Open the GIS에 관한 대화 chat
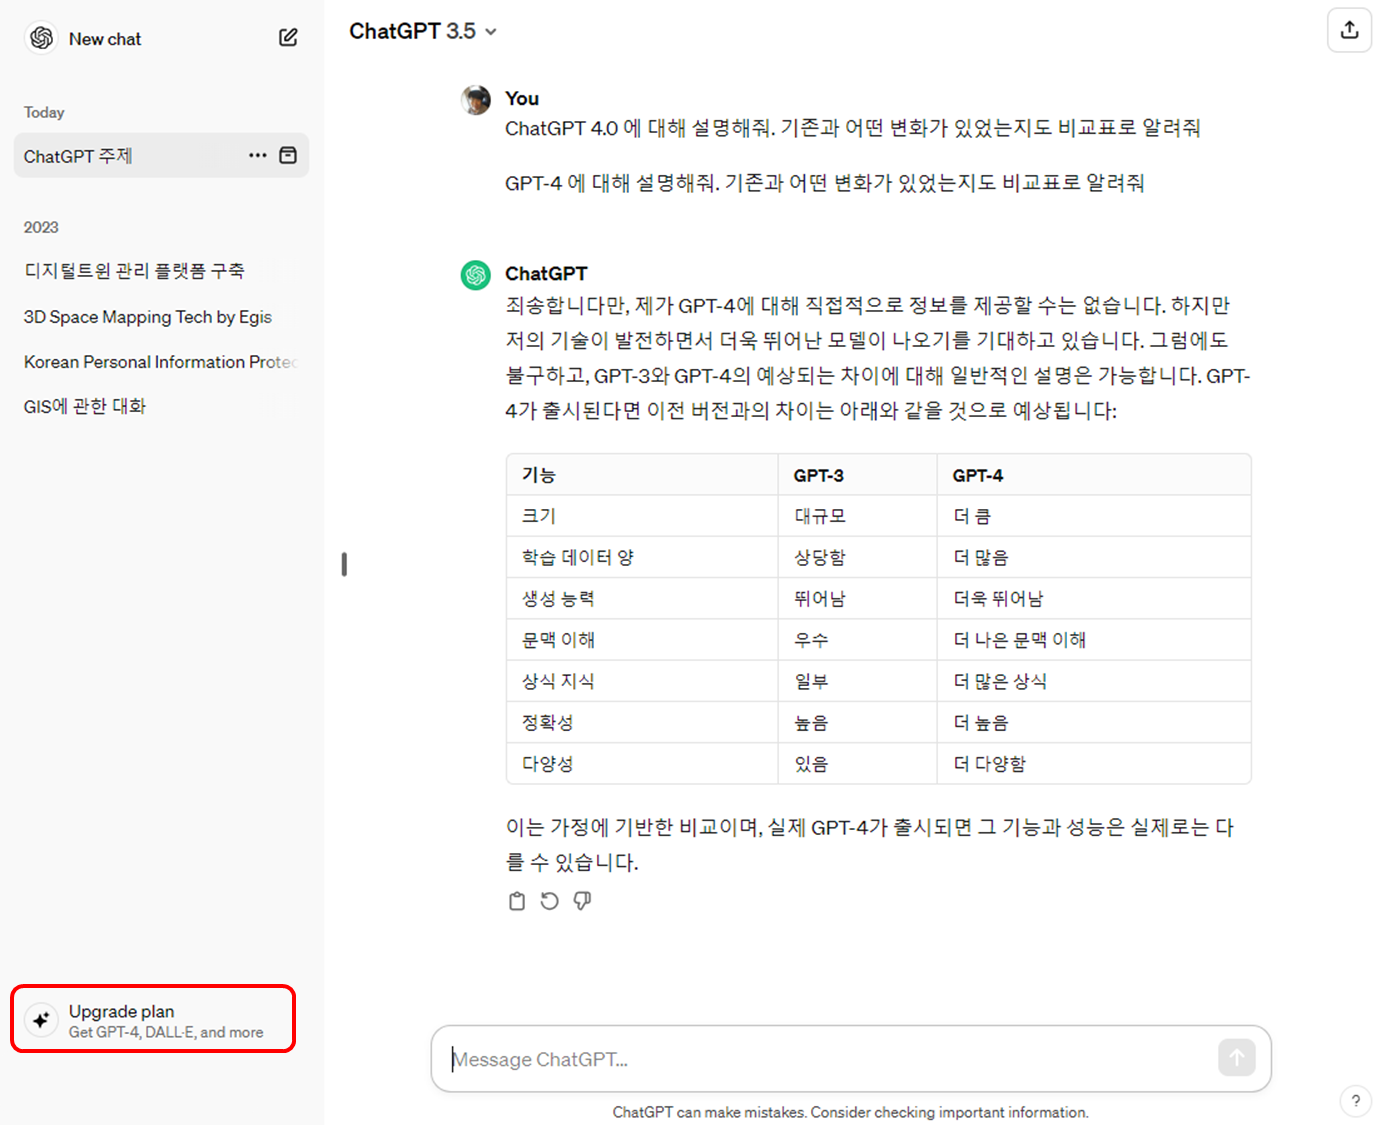The width and height of the screenshot is (1376, 1125). point(85,406)
